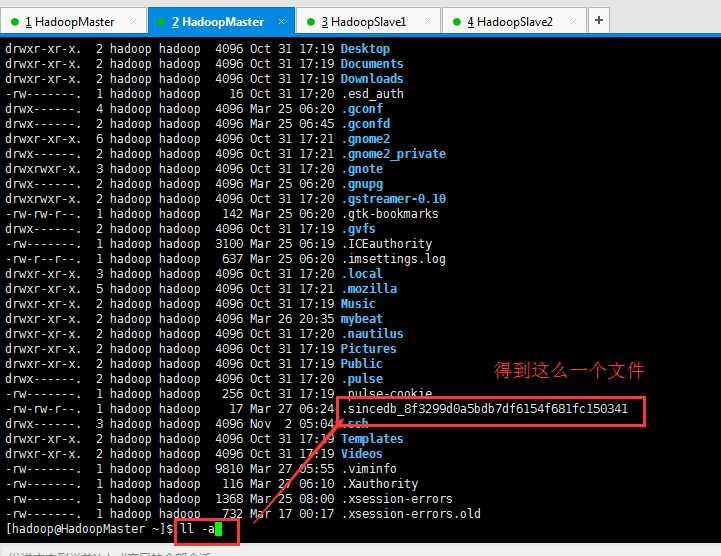Click the .esd_auth file name

click(372, 94)
